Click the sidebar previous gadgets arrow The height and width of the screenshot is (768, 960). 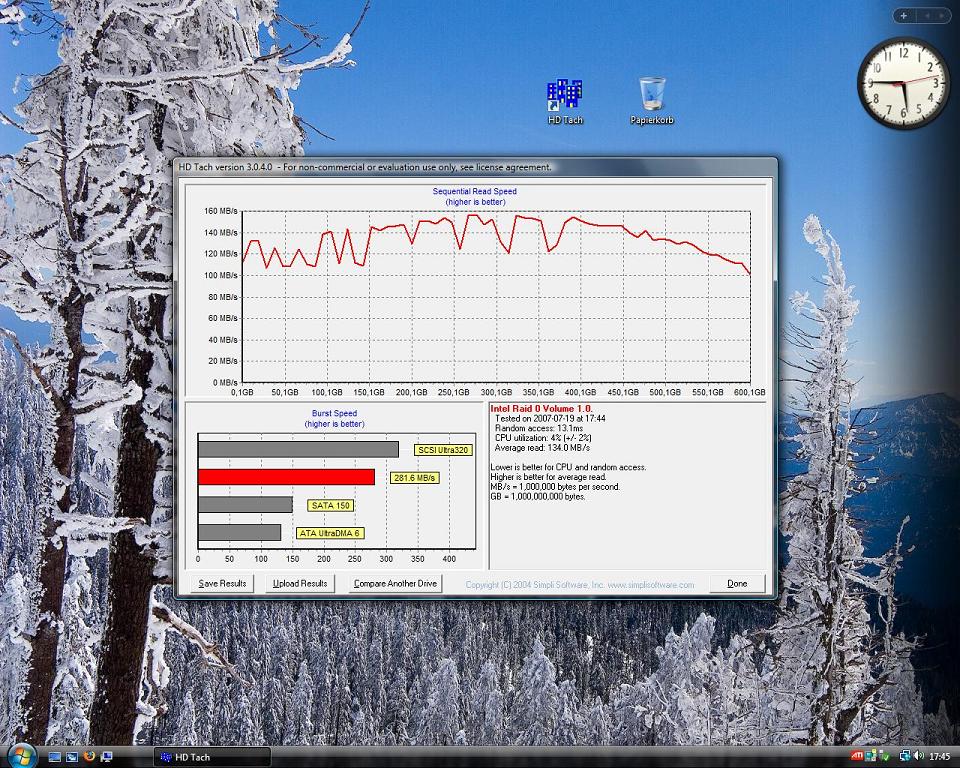click(x=927, y=16)
